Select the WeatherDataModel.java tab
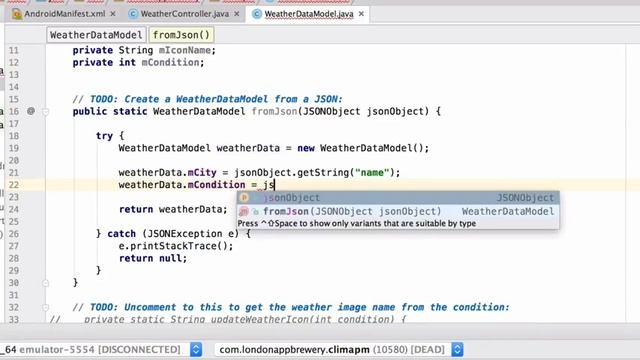 coord(309,14)
